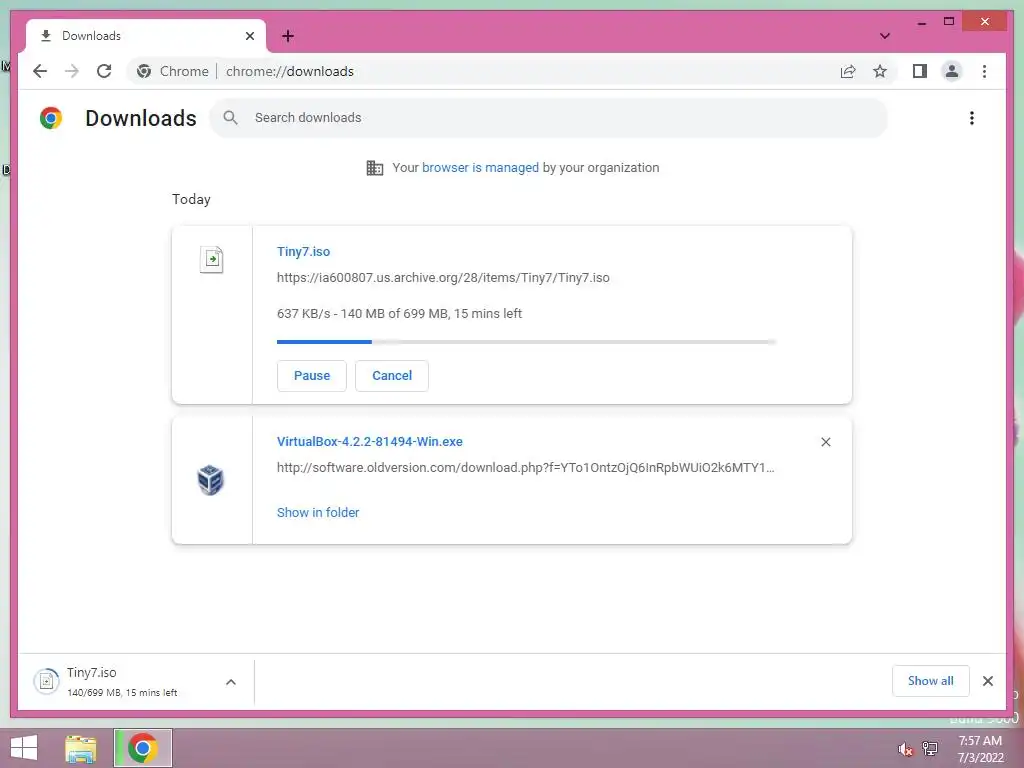Screen dimensions: 1024x768
Task: Cancel the Tiny7.iso download
Action: [x=392, y=376]
